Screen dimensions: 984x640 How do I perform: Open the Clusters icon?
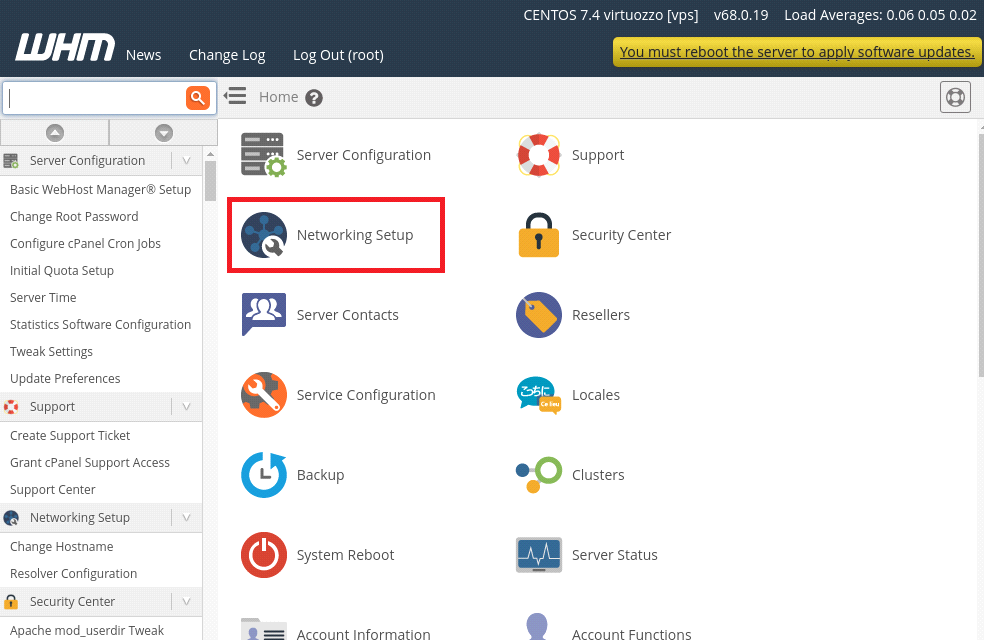pos(538,474)
